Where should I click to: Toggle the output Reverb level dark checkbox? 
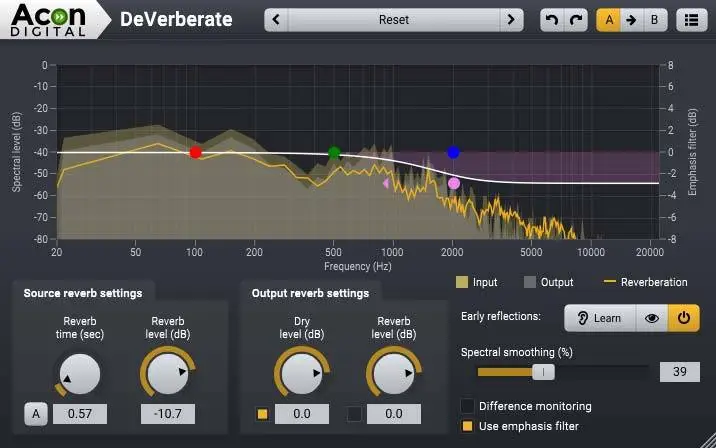click(x=354, y=414)
